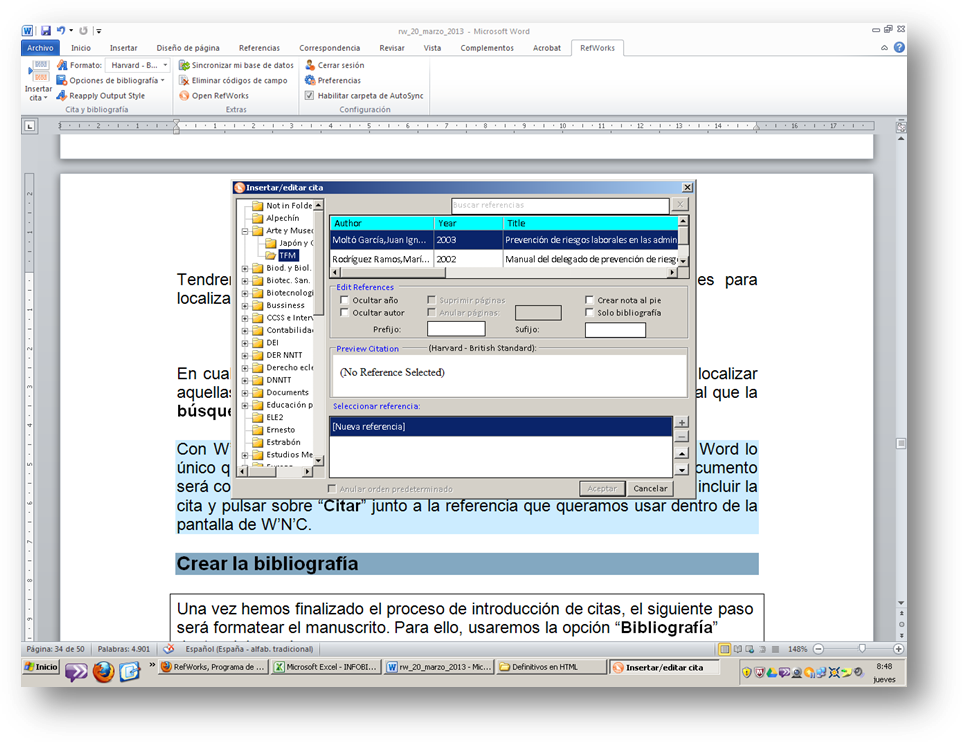Screen dimensions: 962x742
Task: Check the Suprimir páginas option
Action: 431,300
